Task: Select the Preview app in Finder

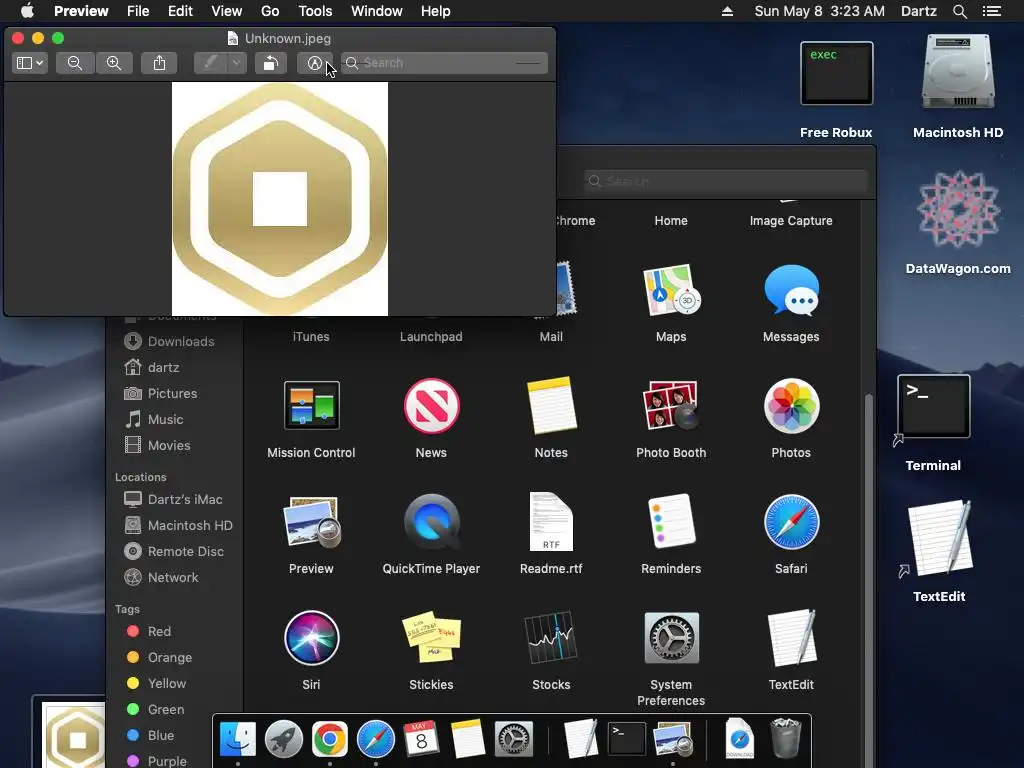Action: (312, 522)
